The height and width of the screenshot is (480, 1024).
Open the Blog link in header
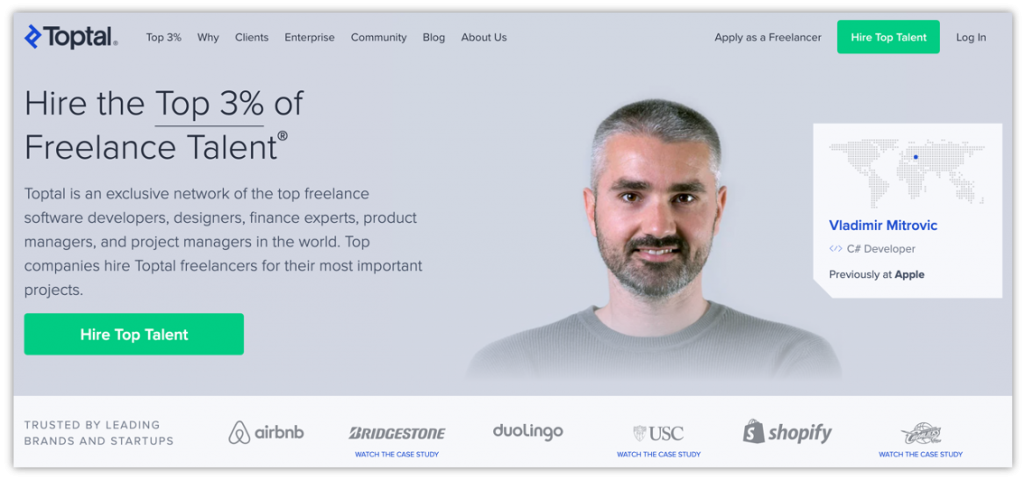point(434,37)
